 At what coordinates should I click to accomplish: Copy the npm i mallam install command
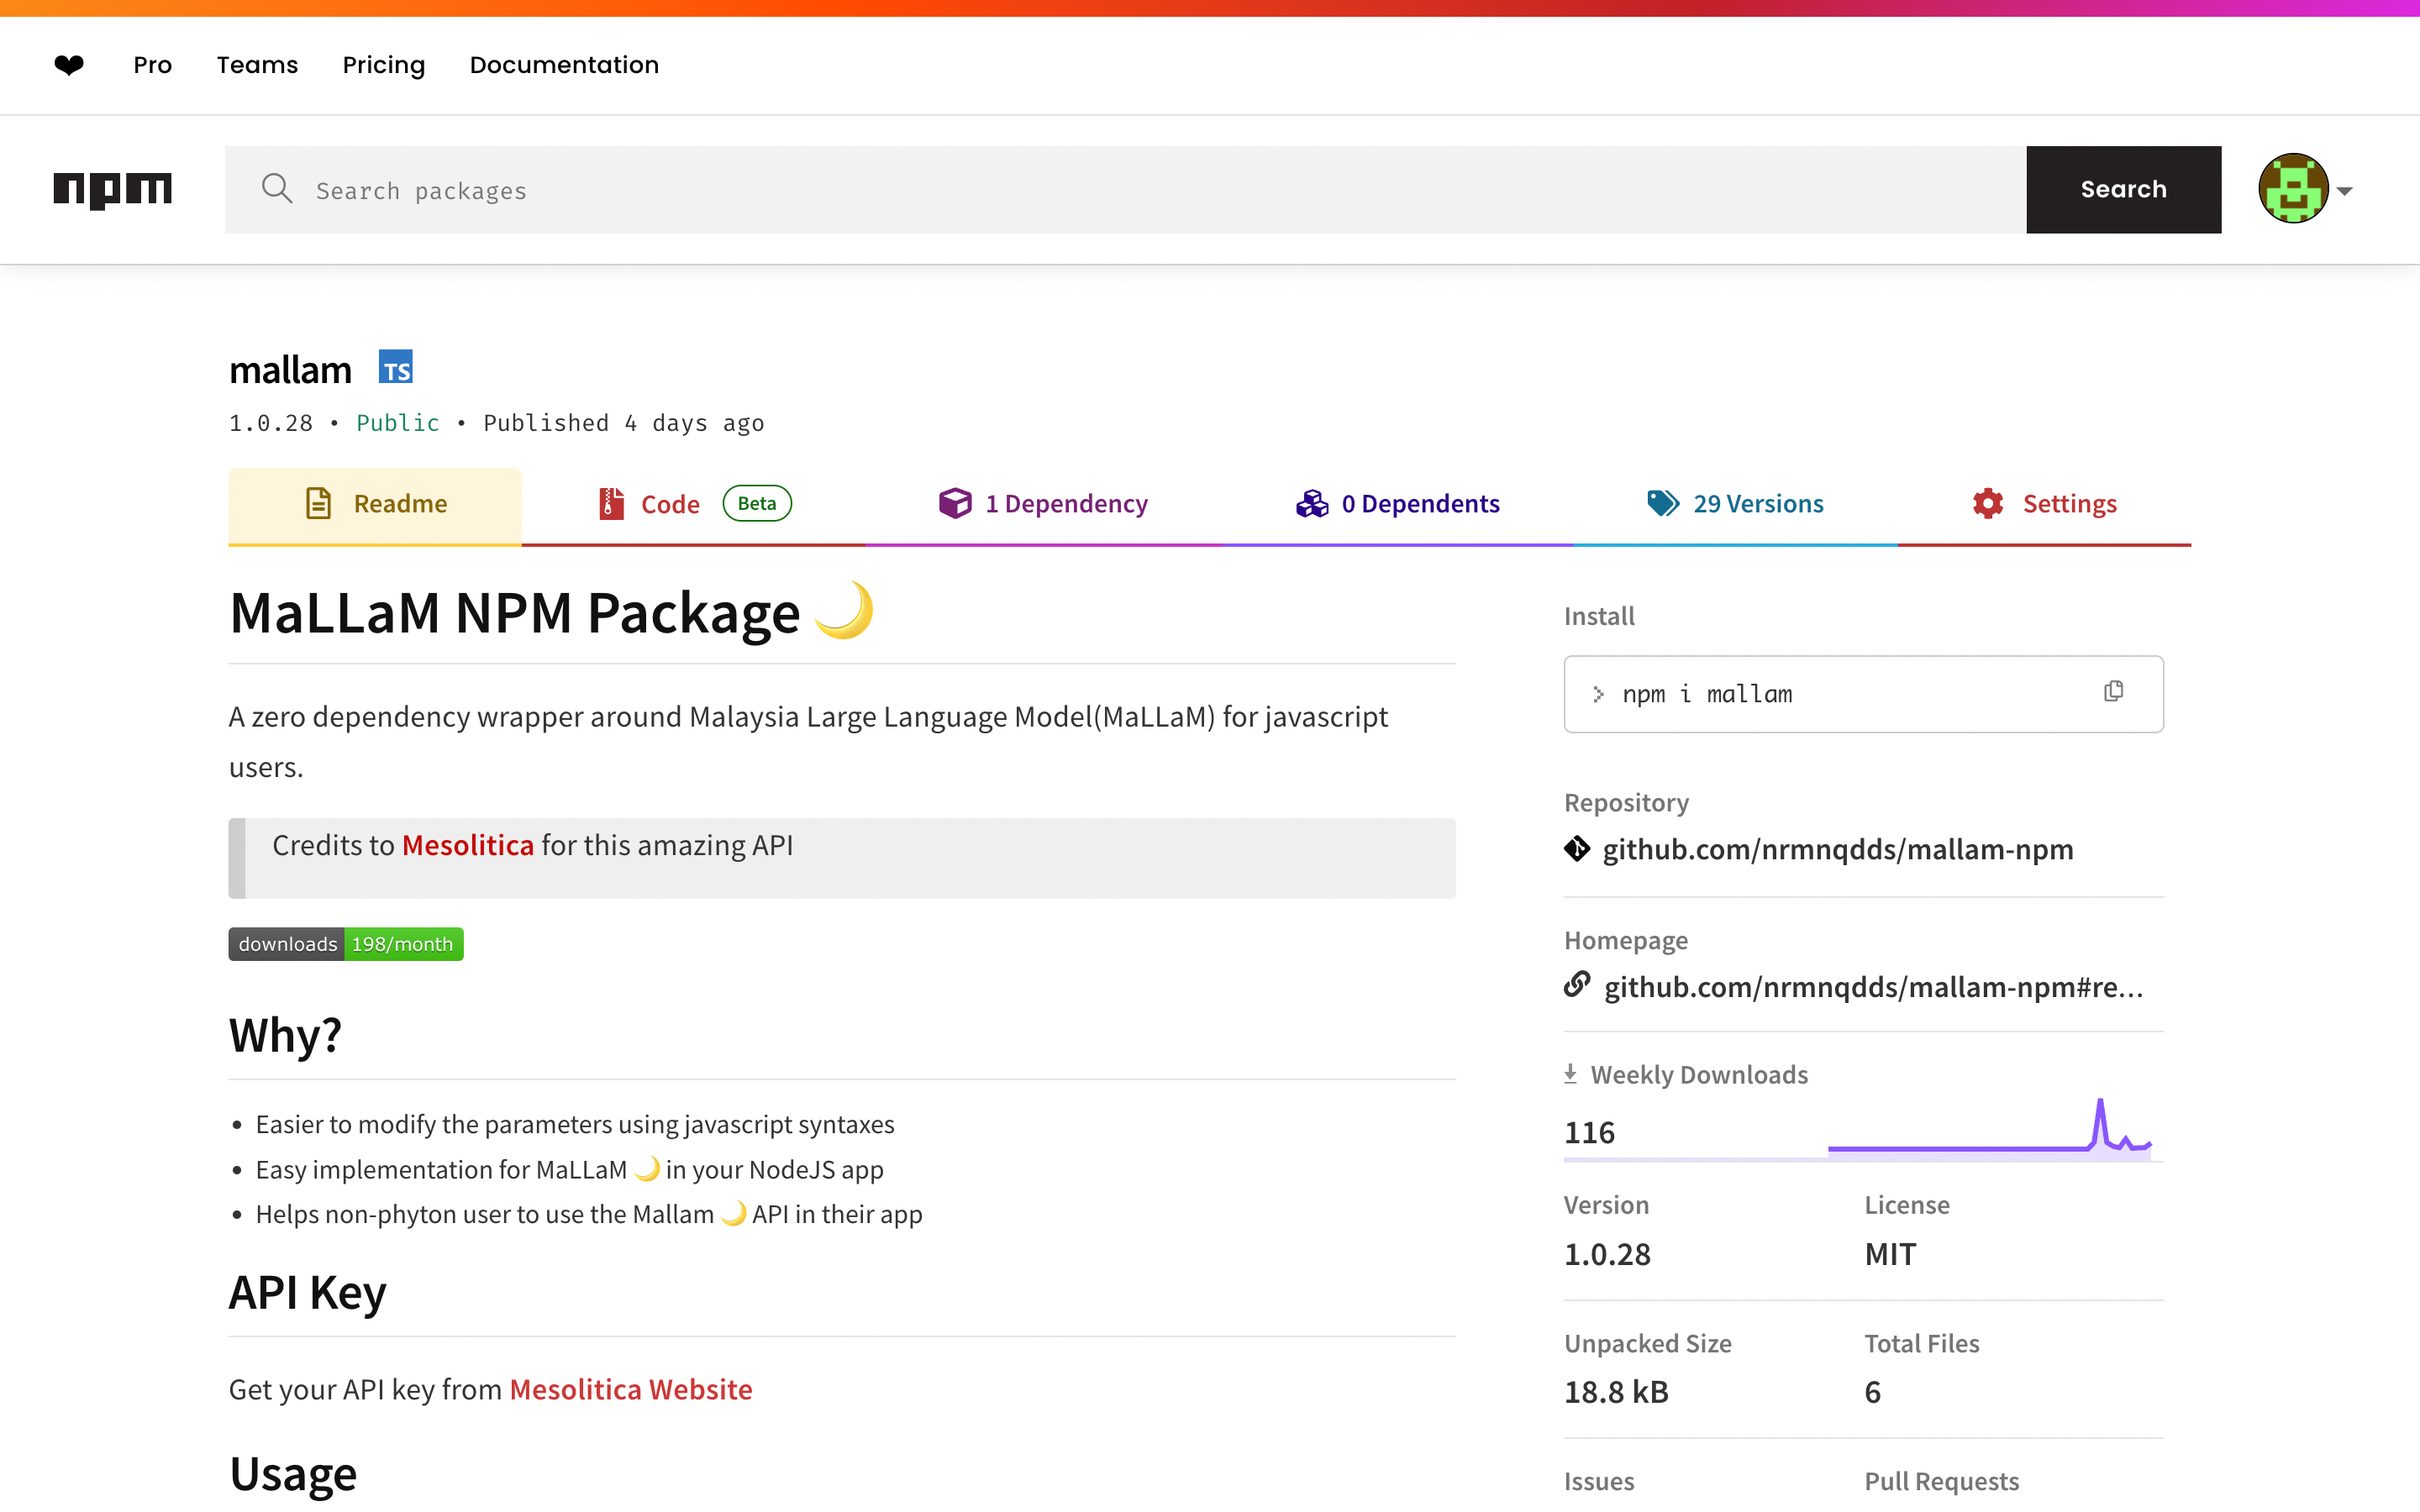(x=2113, y=691)
